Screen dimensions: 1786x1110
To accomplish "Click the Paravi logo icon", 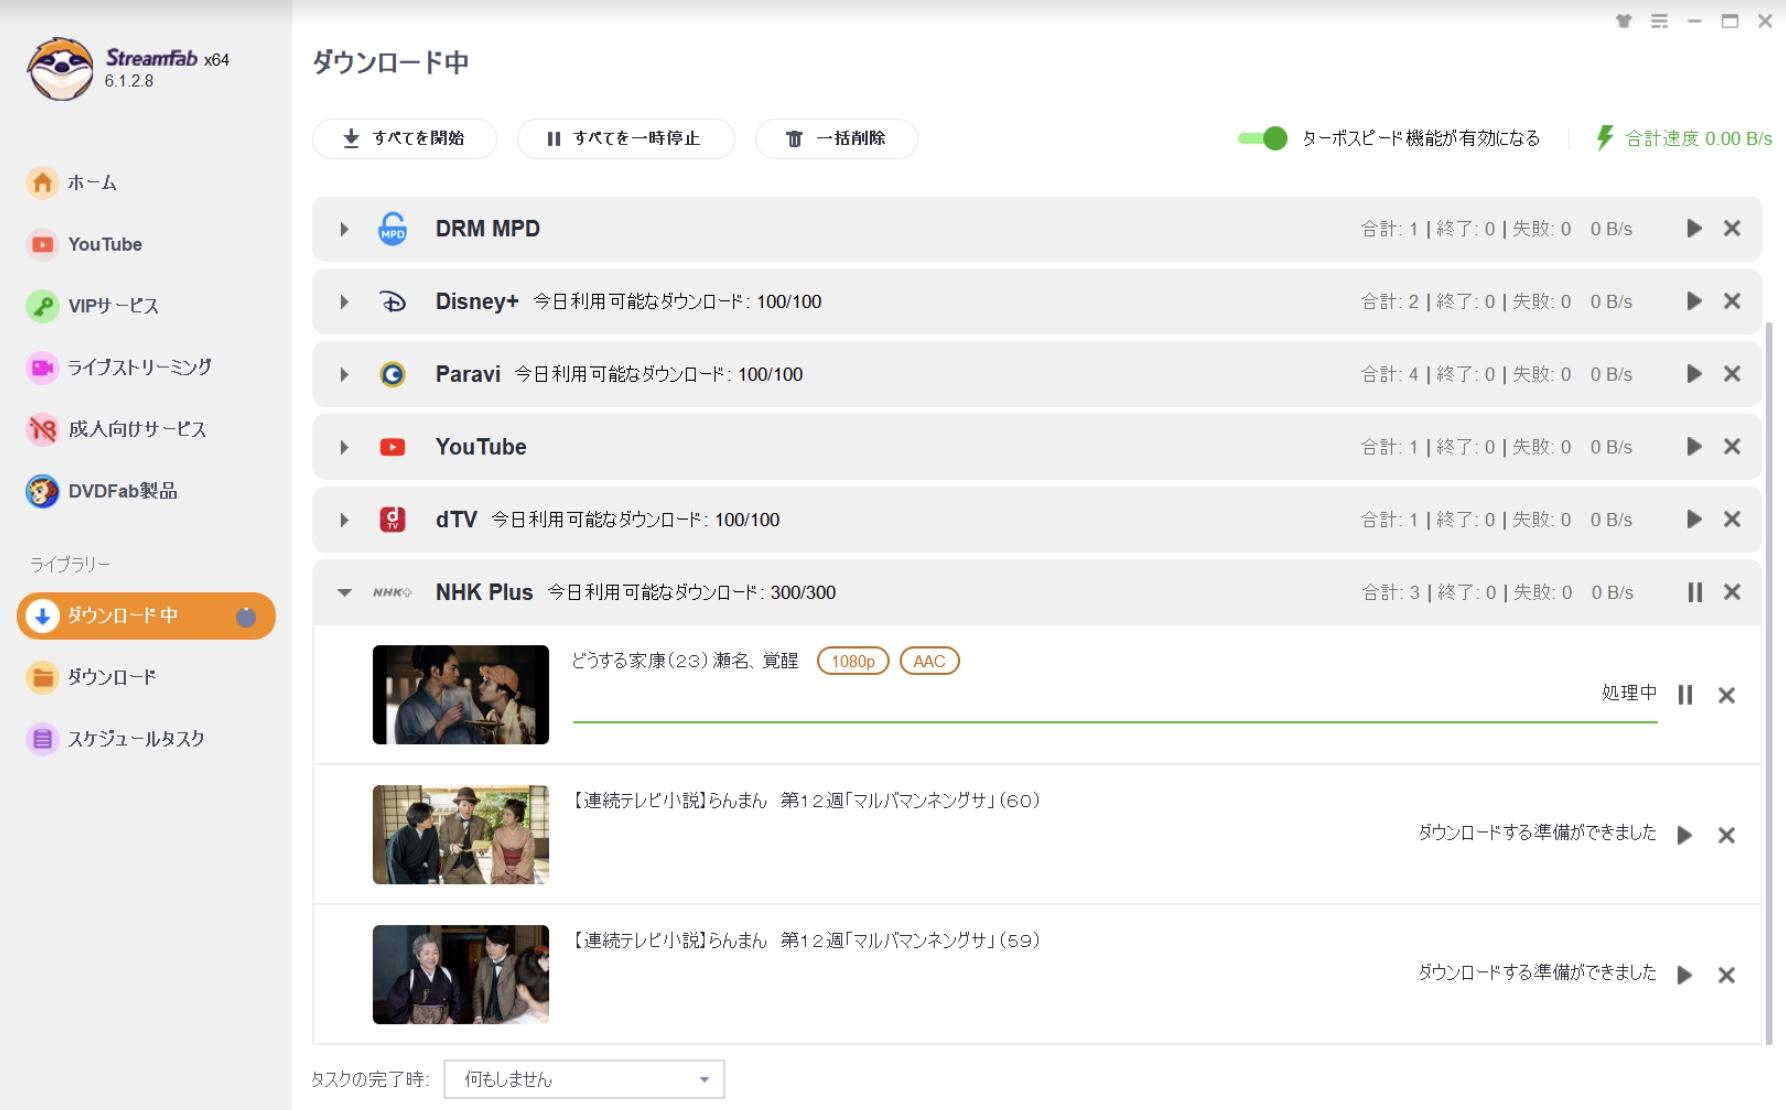I will (x=393, y=375).
